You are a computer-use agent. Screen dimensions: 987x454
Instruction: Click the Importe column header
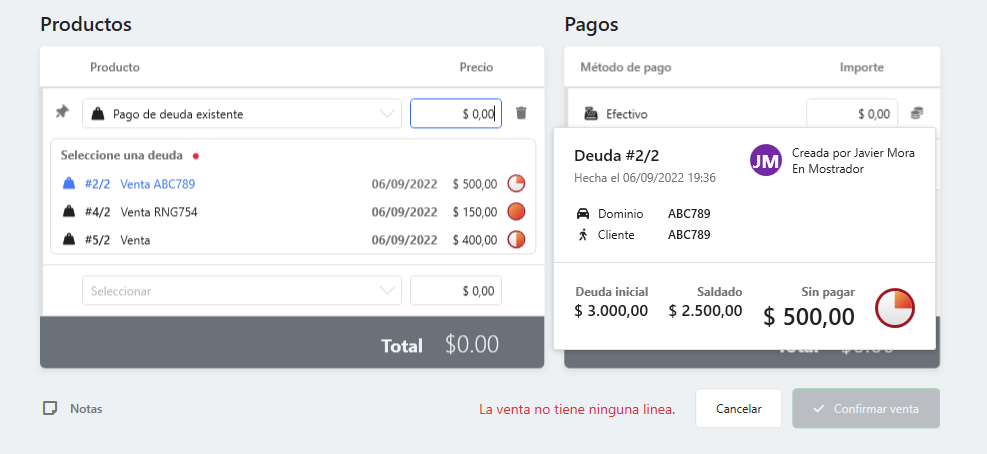click(x=862, y=67)
